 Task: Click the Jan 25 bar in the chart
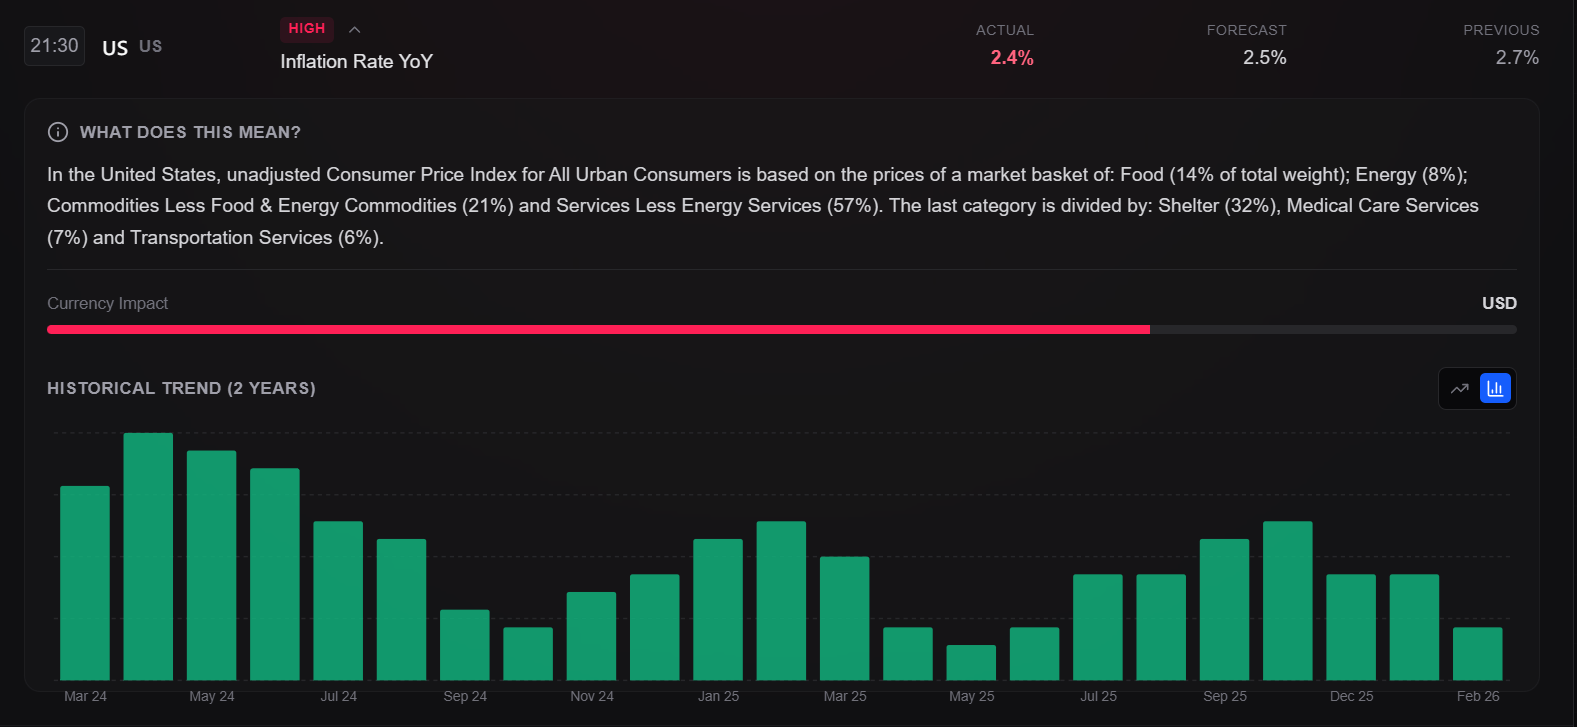(x=718, y=610)
